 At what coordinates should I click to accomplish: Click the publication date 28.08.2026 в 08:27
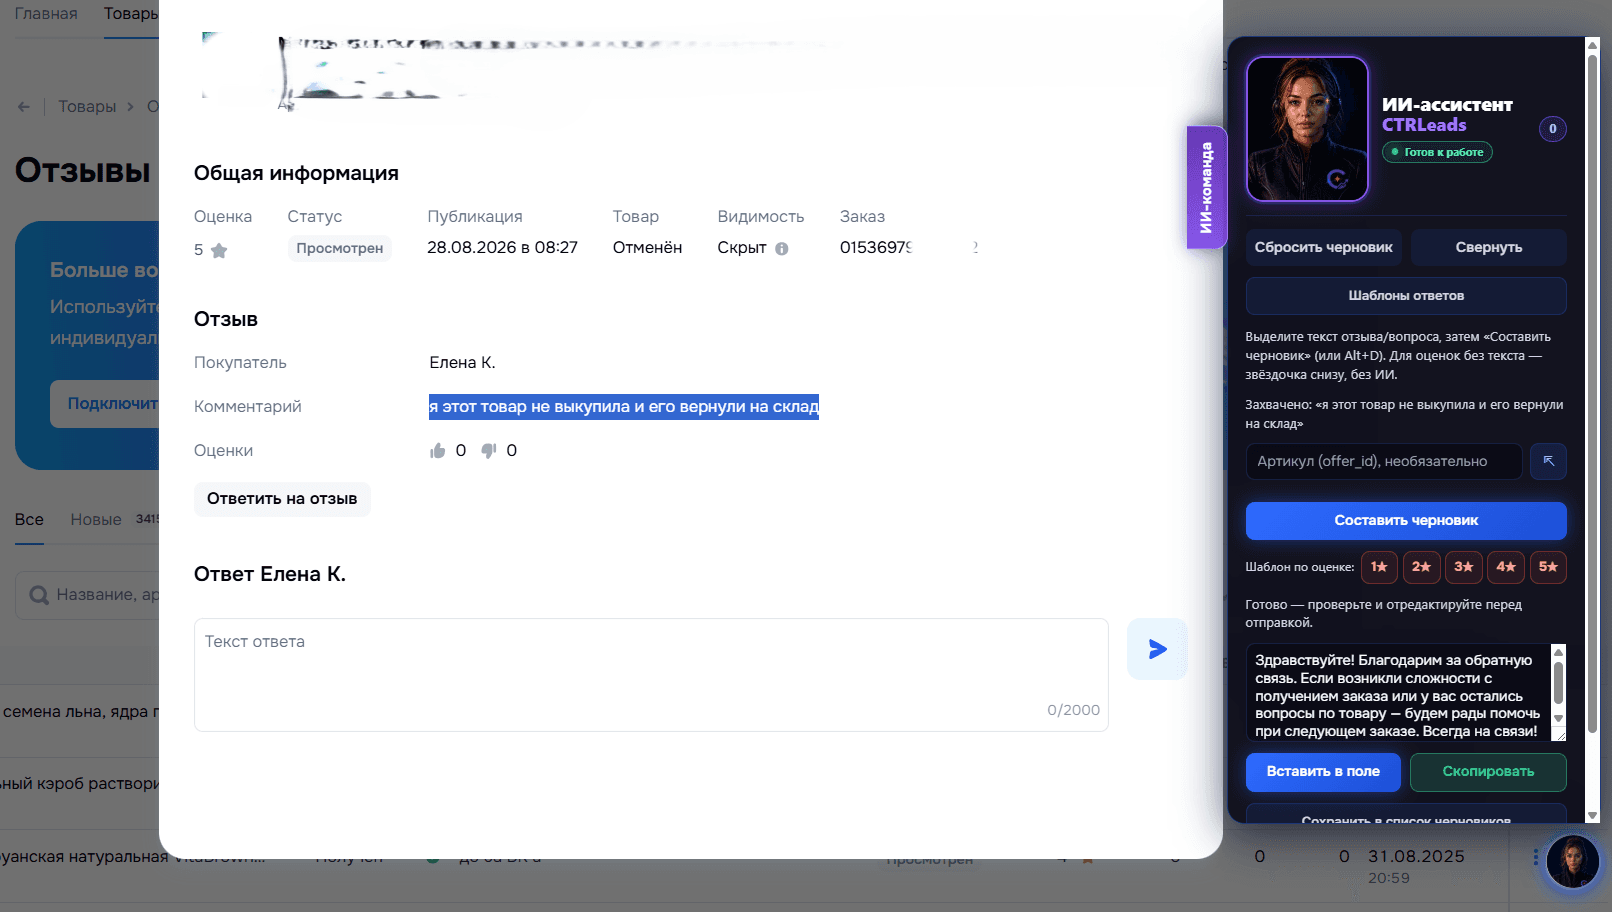[x=502, y=248]
